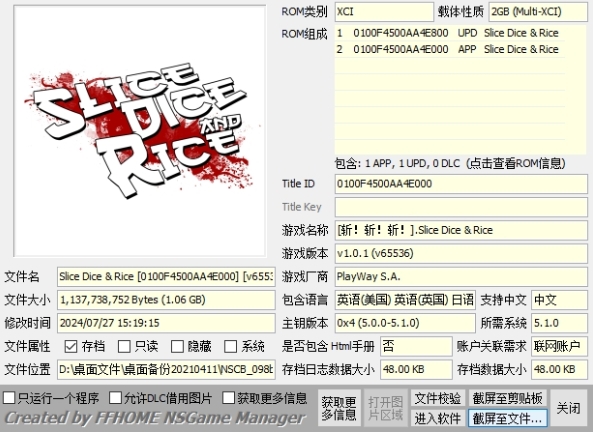The image size is (593, 432).
Task: Click the Title ID field
Action: point(461,184)
